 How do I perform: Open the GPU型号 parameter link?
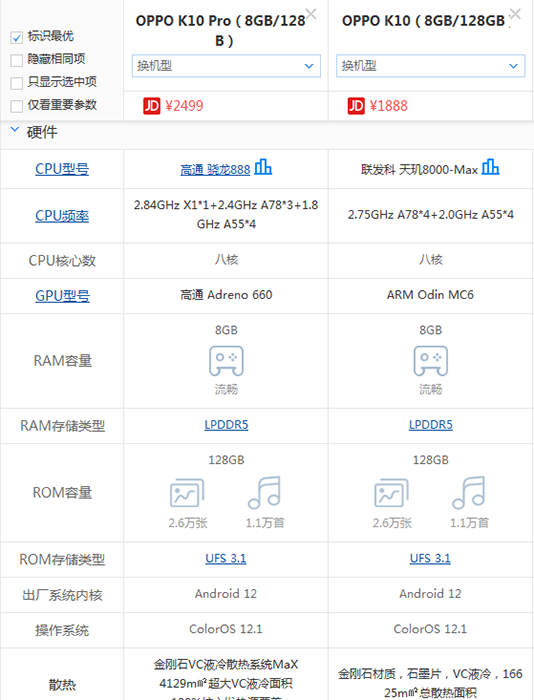click(63, 296)
